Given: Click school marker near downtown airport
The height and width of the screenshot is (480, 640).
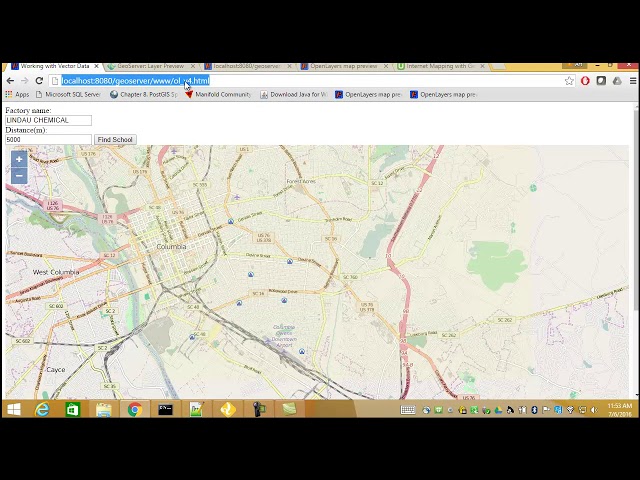Looking at the screenshot, I should 302,351.
